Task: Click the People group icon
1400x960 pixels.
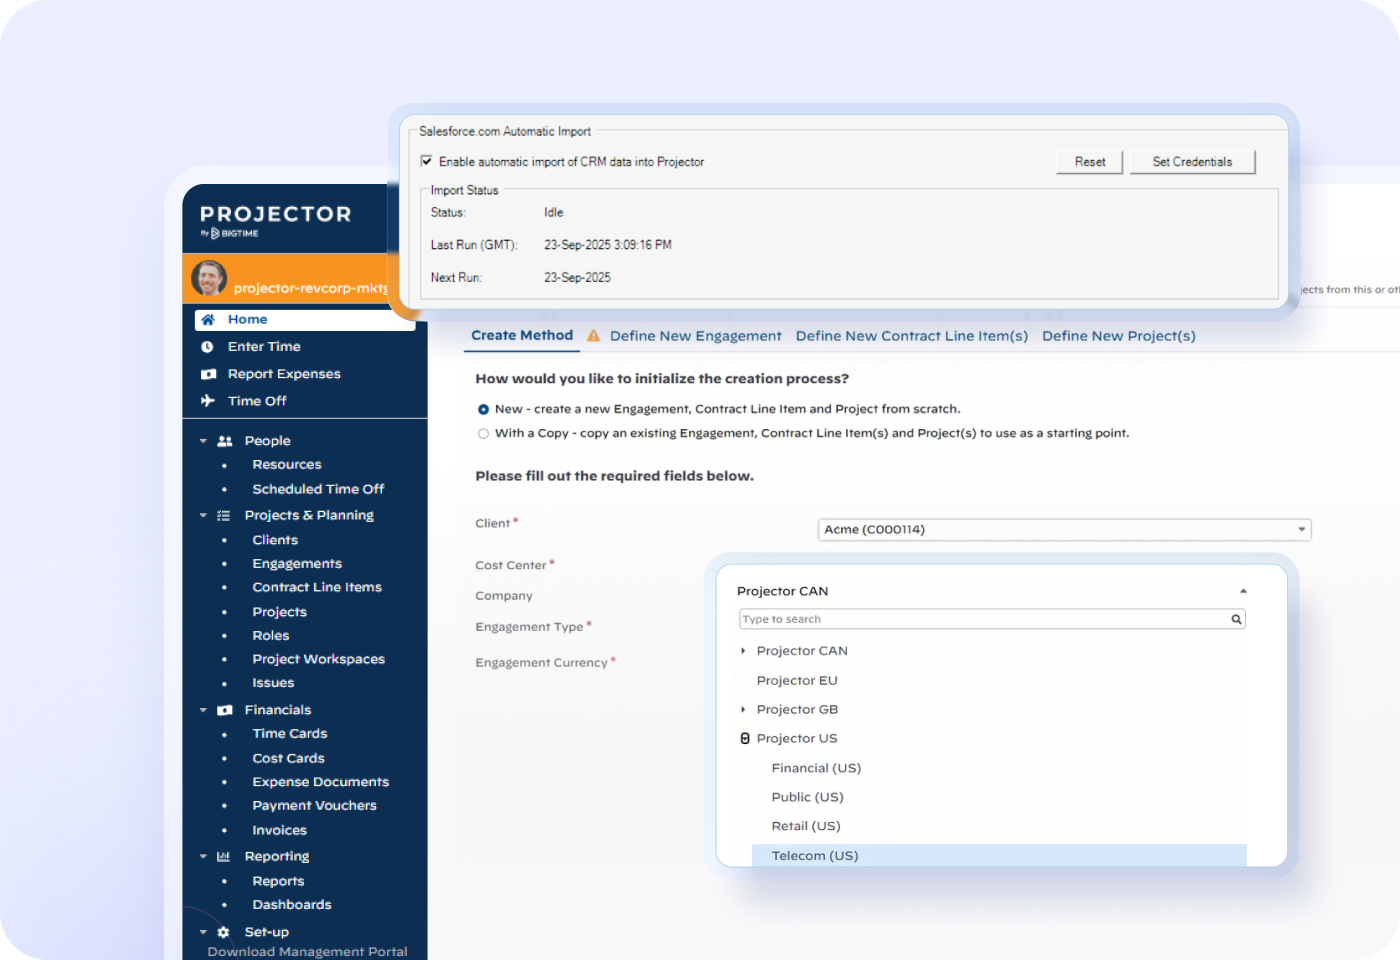Action: [223, 440]
